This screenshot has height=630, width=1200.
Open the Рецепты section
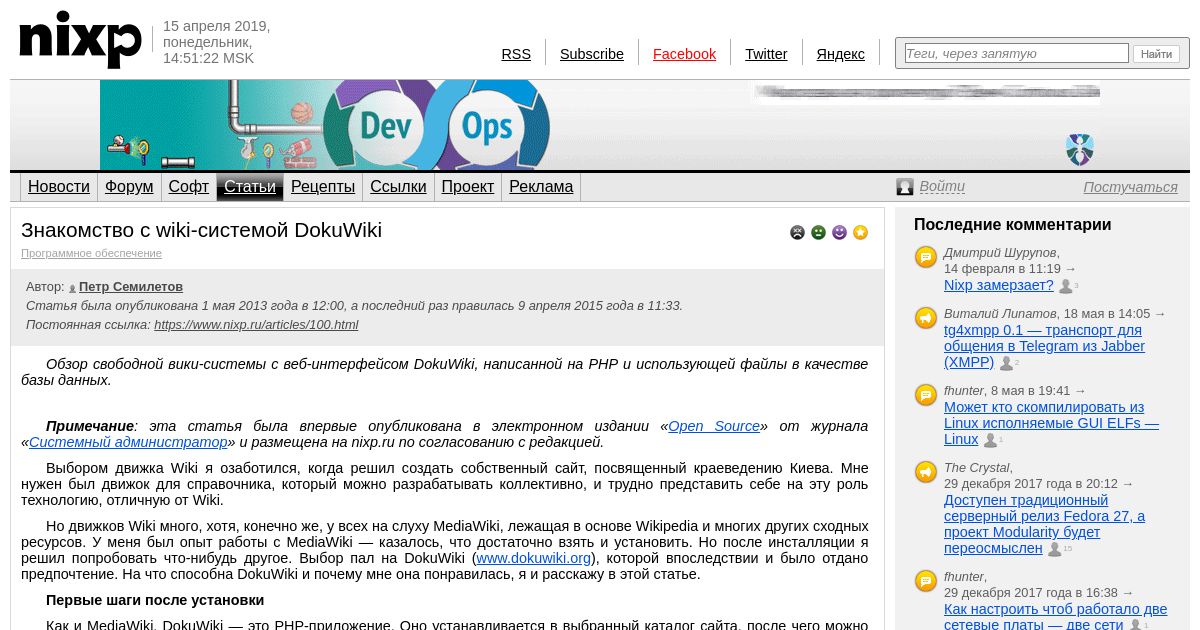pos(323,187)
